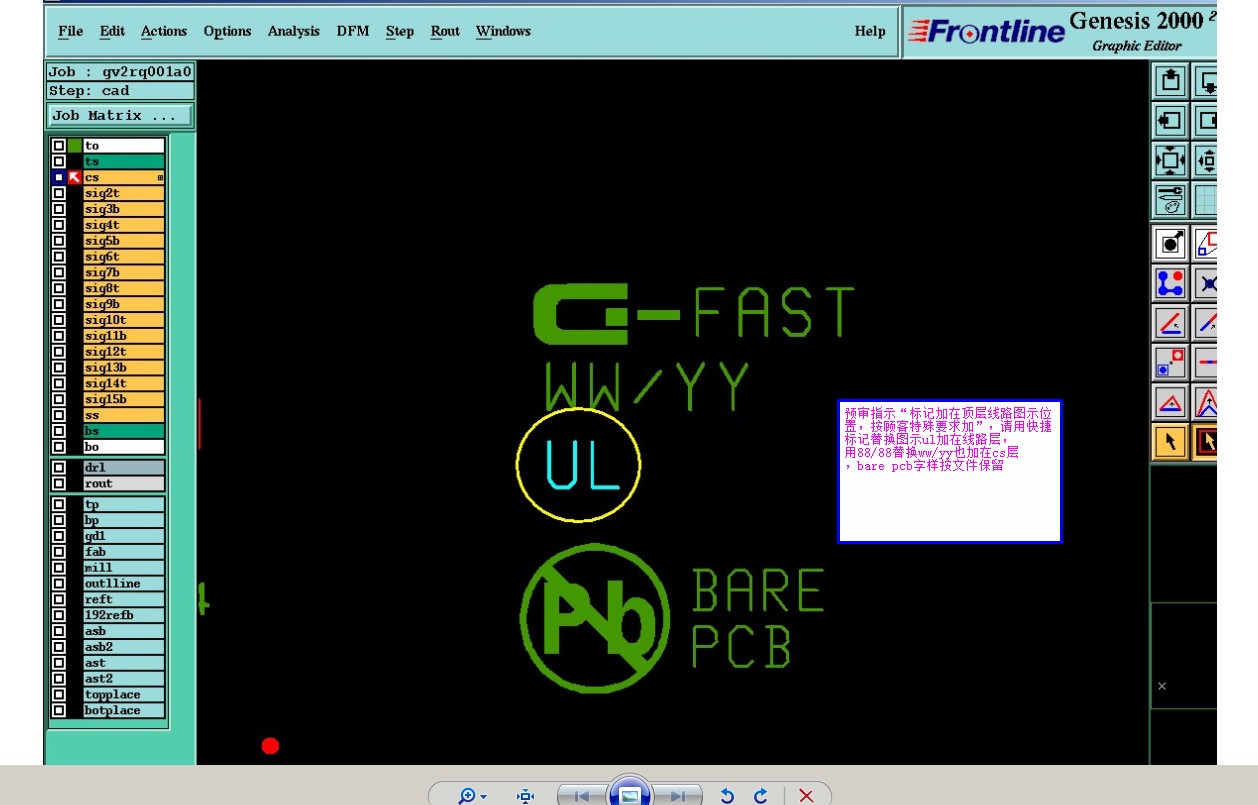Select the blue-red squares move tool
Viewport: 1258px width, 805px height.
click(x=1170, y=362)
